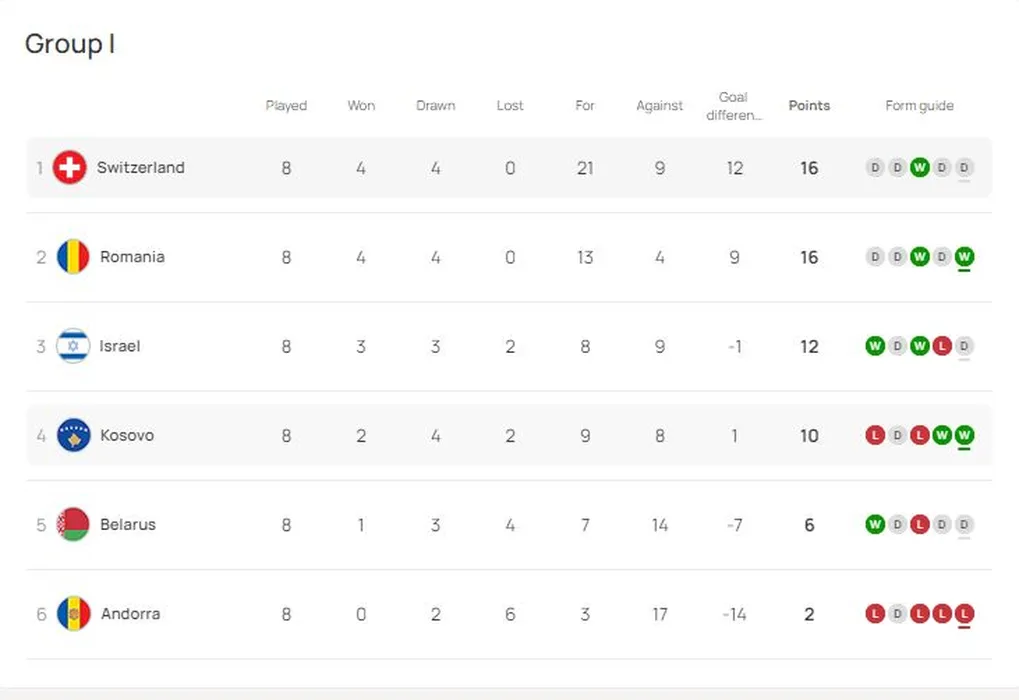
Task: Click the Romania flag icon
Action: point(73,257)
